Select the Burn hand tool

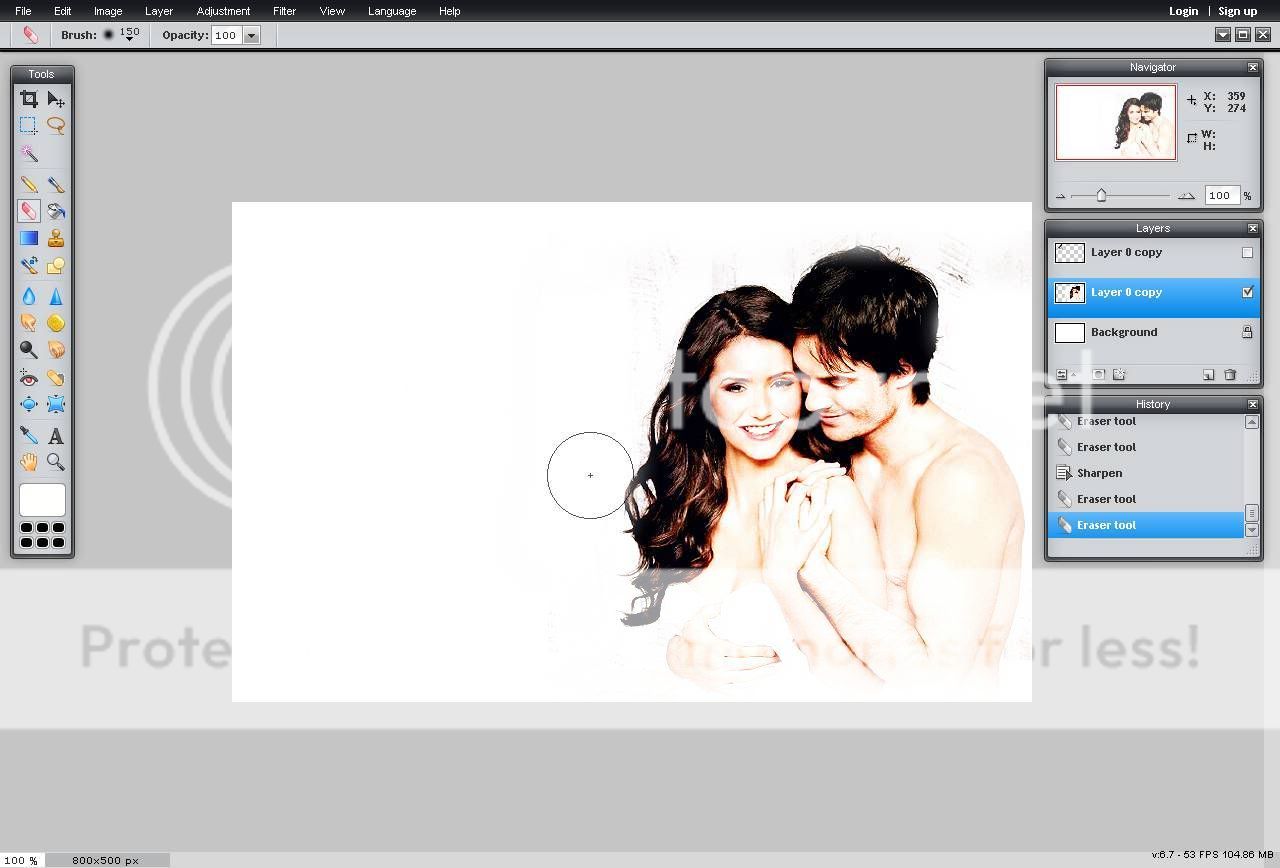[56, 350]
